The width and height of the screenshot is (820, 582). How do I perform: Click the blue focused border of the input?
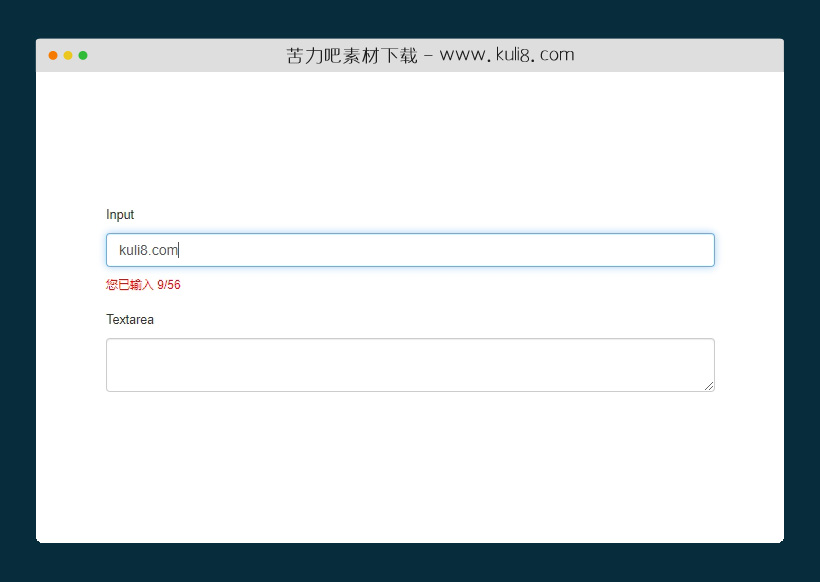(410, 234)
